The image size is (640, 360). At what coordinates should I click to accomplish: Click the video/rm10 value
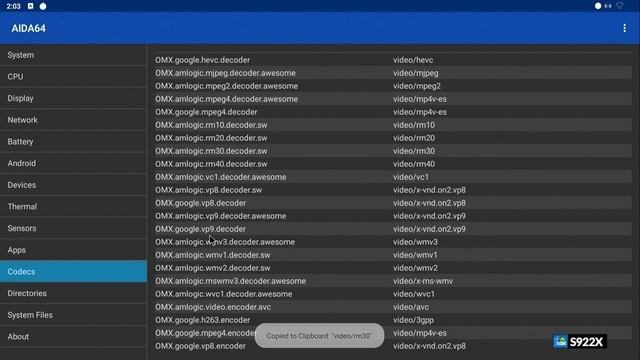(414, 125)
